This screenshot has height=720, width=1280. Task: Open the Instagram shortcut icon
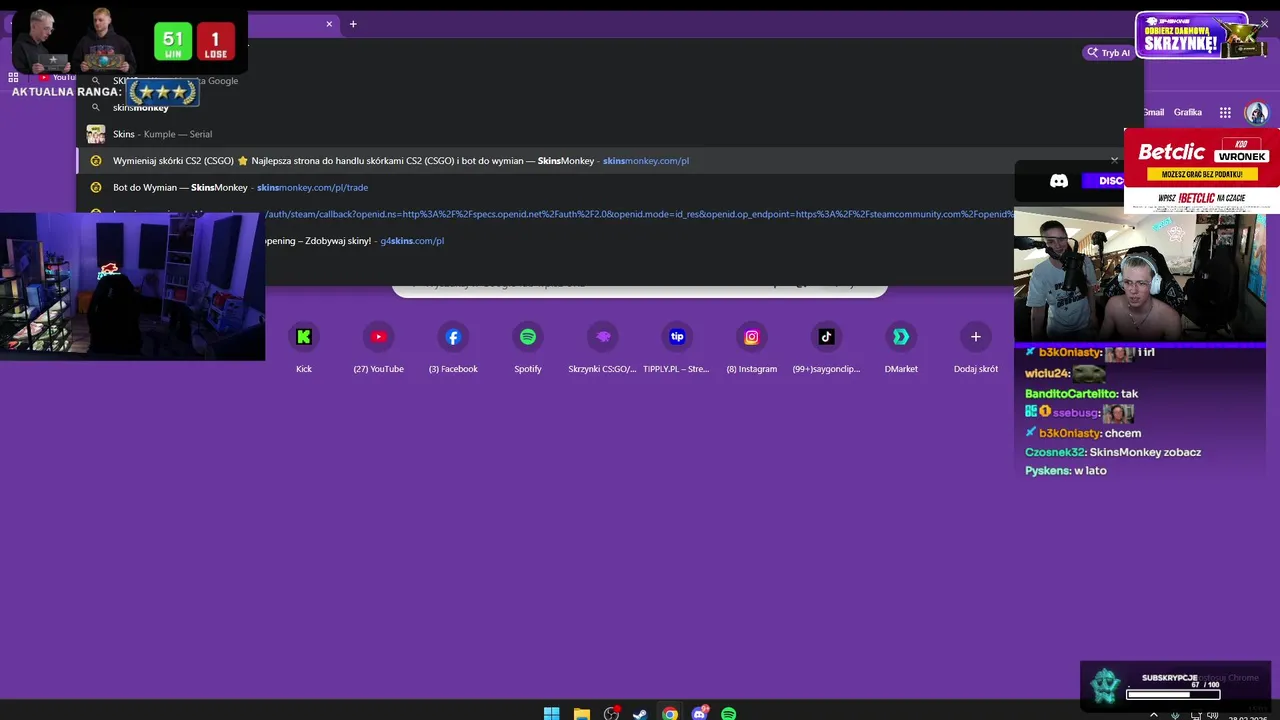pos(752,337)
